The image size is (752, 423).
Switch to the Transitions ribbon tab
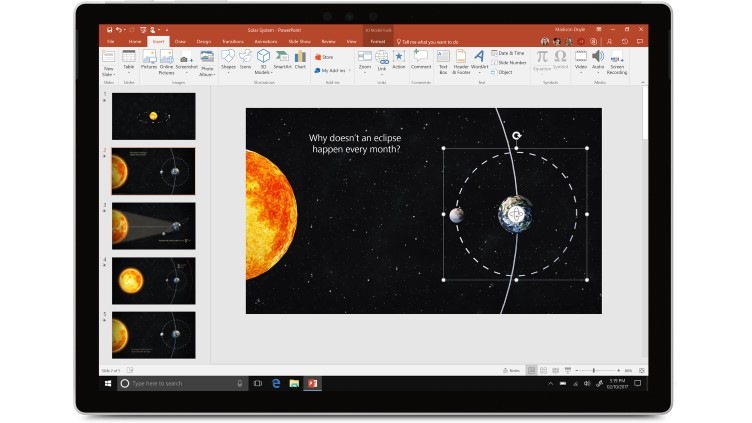click(235, 42)
